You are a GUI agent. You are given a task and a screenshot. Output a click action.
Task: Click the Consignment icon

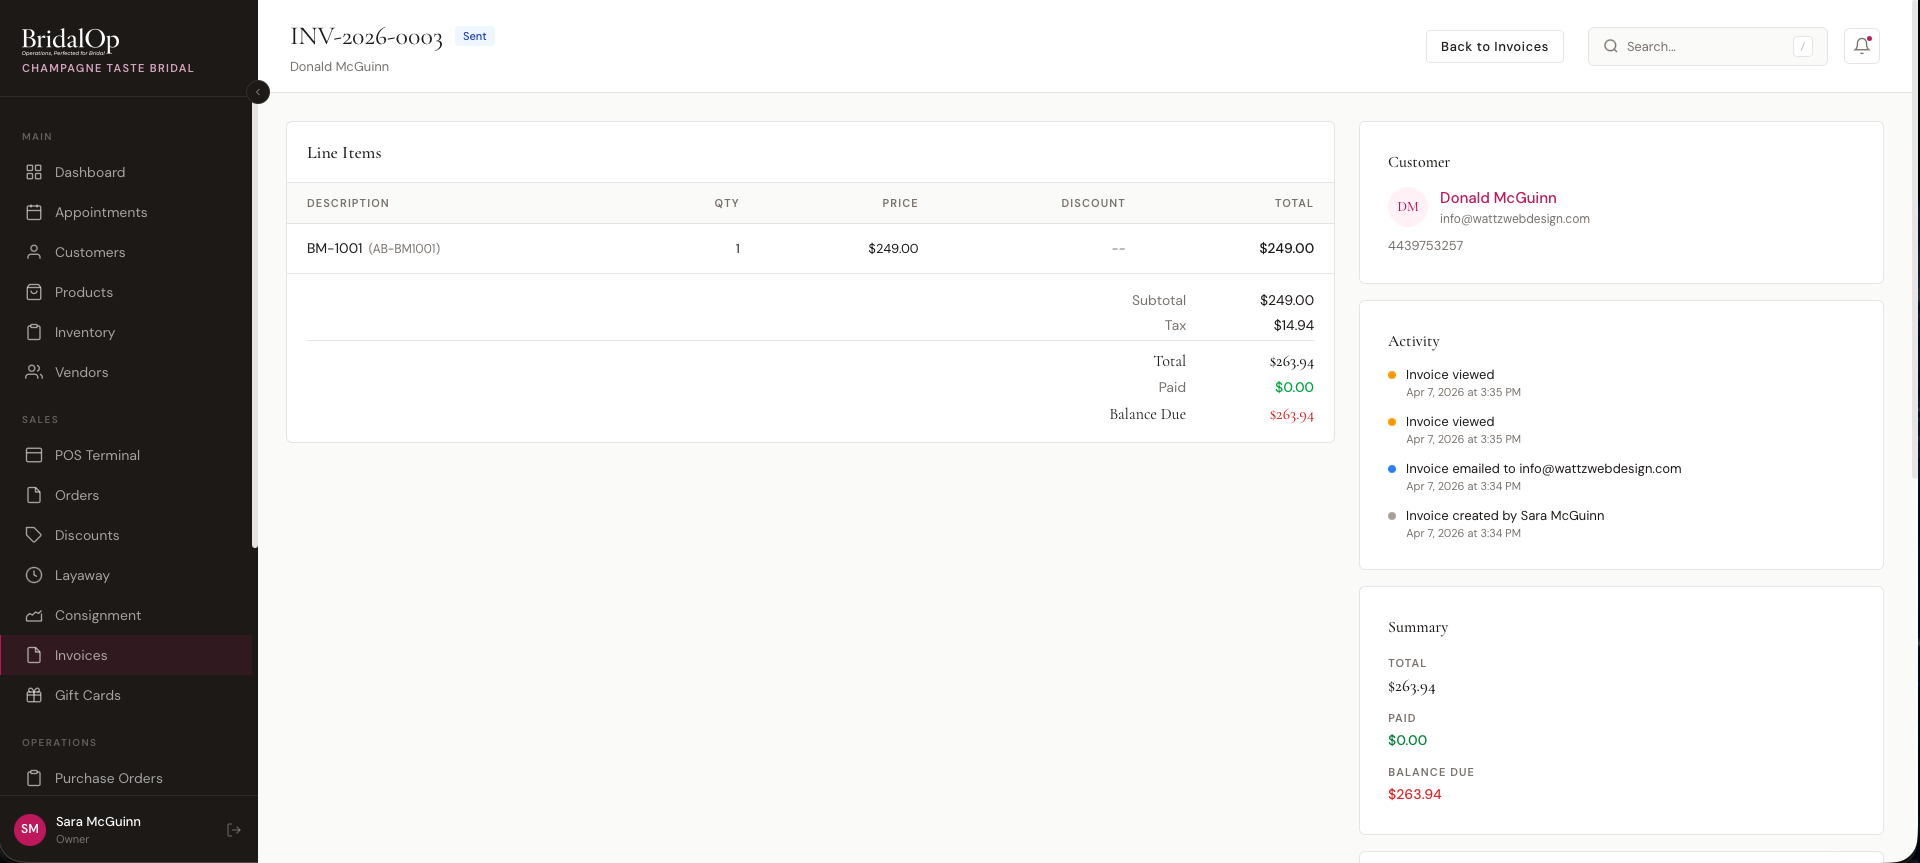(x=34, y=615)
